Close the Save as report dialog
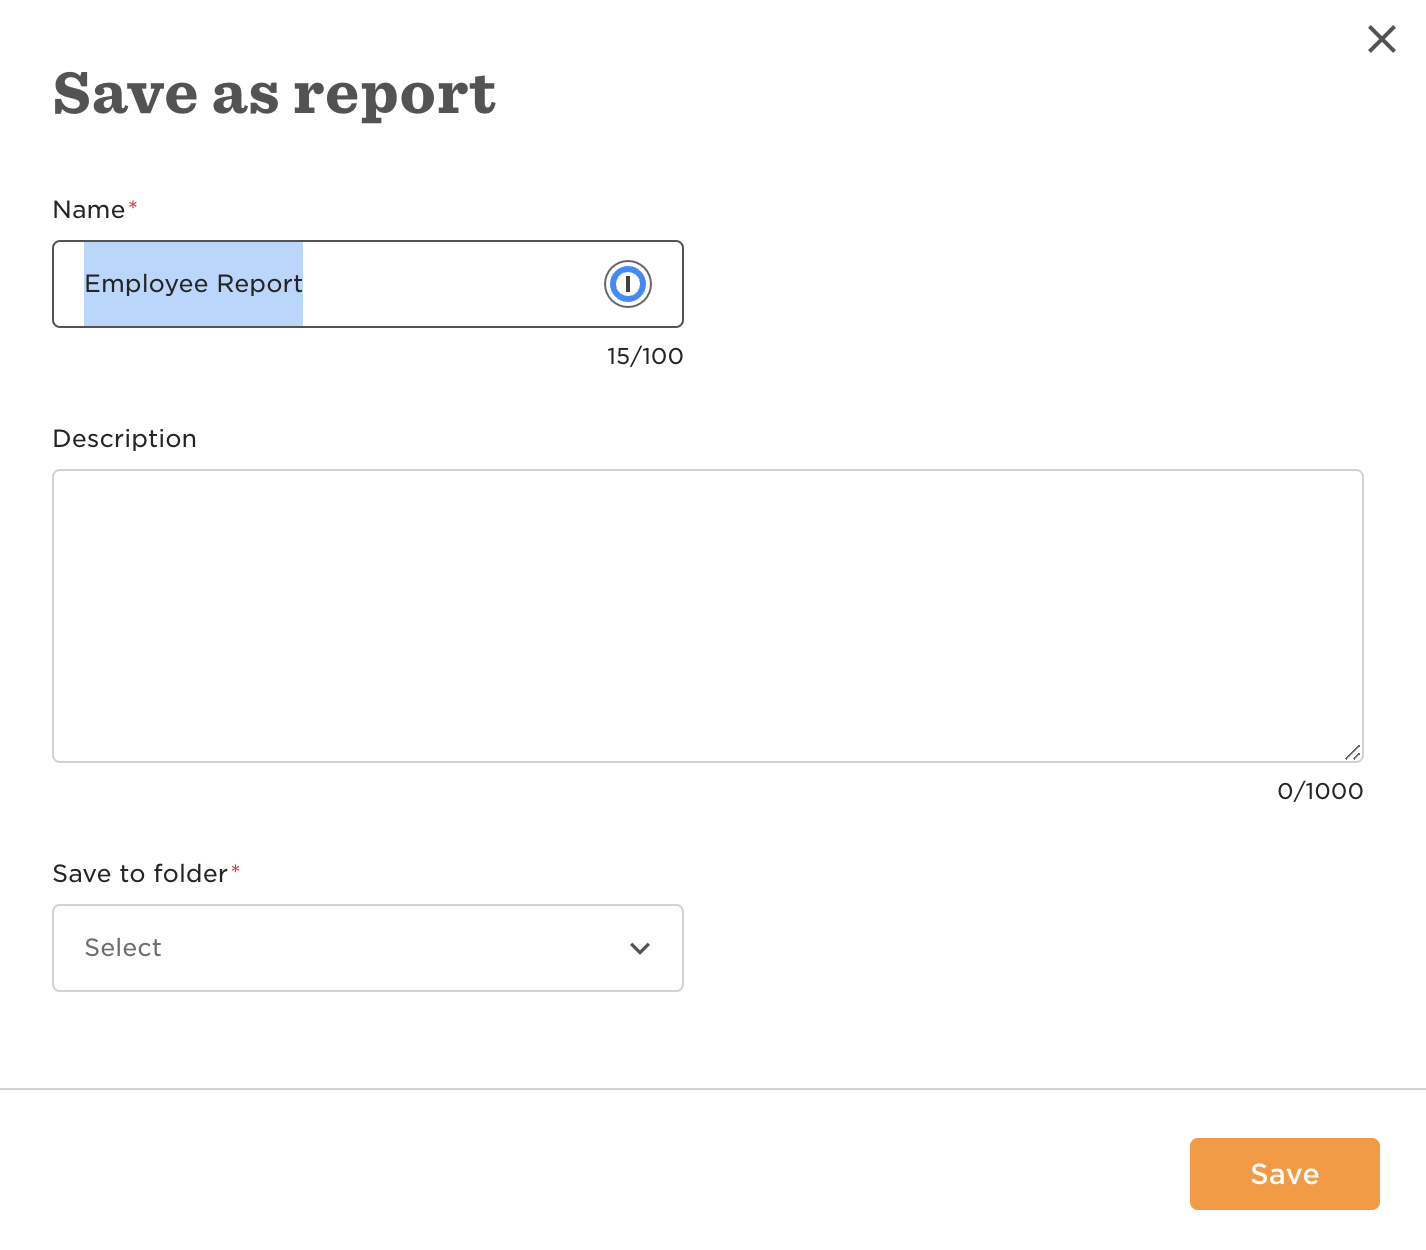Image resolution: width=1426 pixels, height=1250 pixels. click(x=1381, y=39)
